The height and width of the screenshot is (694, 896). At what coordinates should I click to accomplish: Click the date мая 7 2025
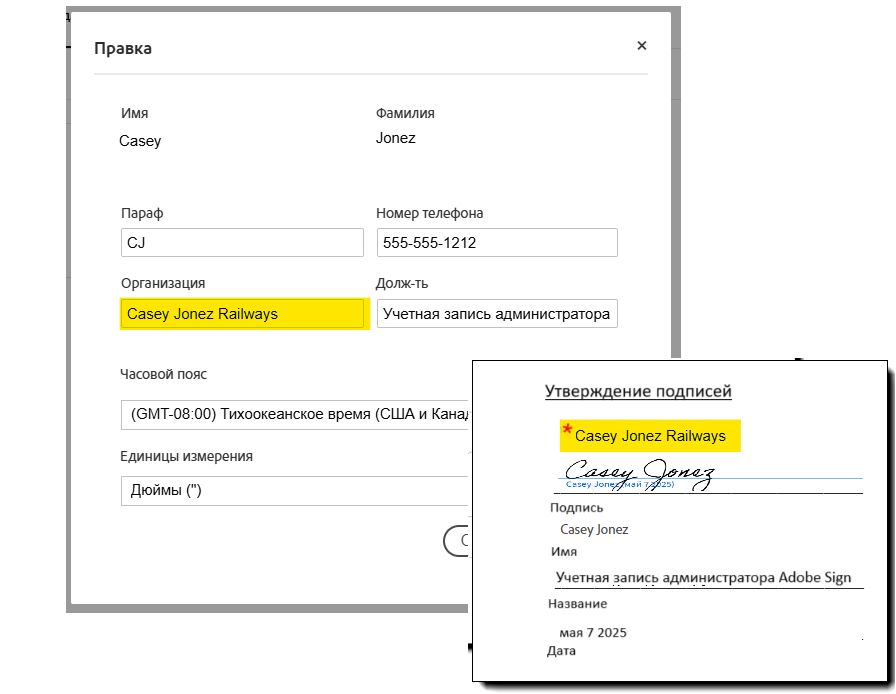click(x=593, y=633)
